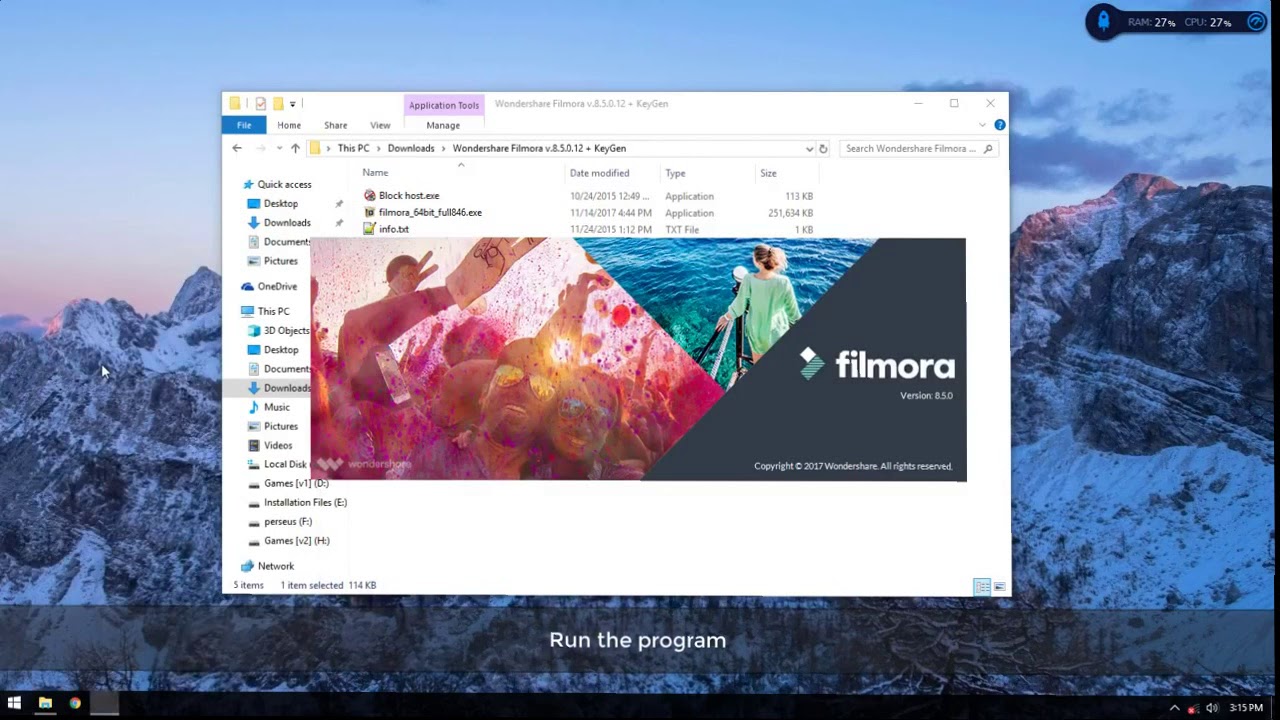Click the Back navigation arrow

point(237,148)
